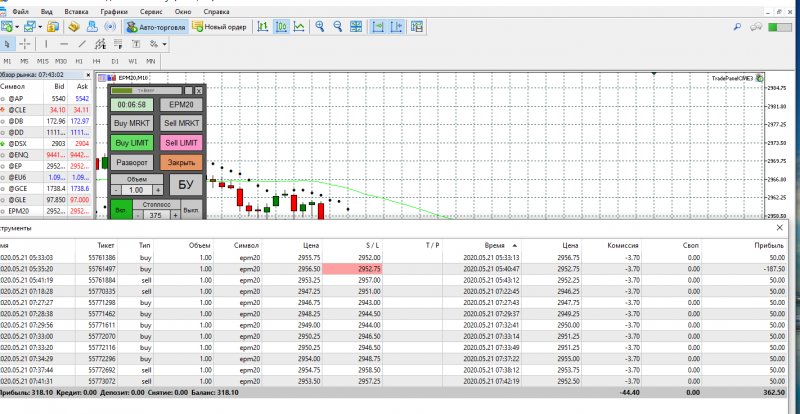Open the Графики menu
The image size is (800, 414).
114,11
